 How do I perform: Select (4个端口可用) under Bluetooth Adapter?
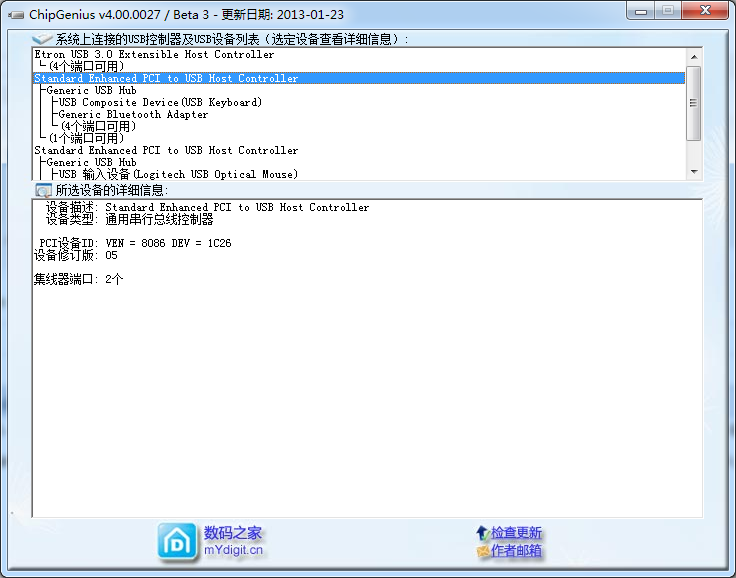359,126
